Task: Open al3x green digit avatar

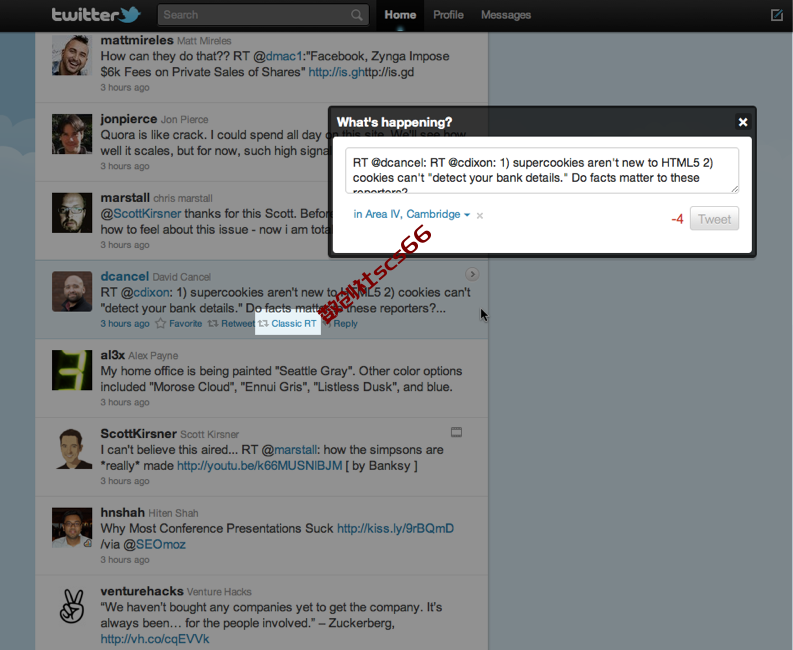Action: pyautogui.click(x=72, y=370)
